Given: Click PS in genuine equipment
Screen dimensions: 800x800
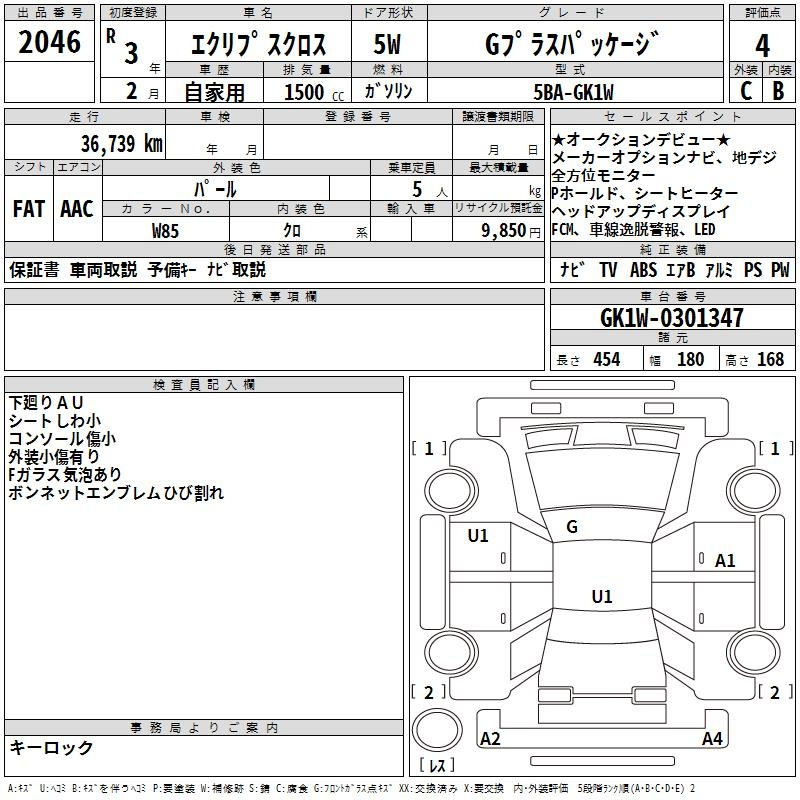Looking at the screenshot, I should [x=753, y=269].
